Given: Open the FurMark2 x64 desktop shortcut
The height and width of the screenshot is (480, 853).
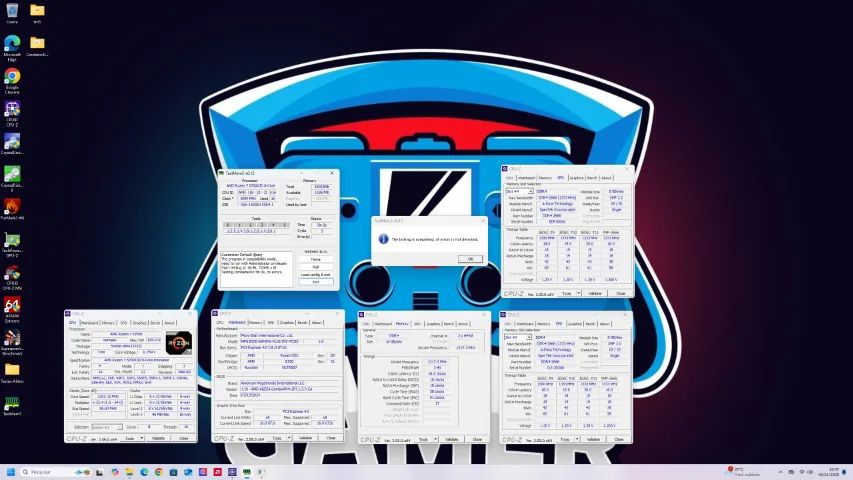Looking at the screenshot, I should (12, 210).
